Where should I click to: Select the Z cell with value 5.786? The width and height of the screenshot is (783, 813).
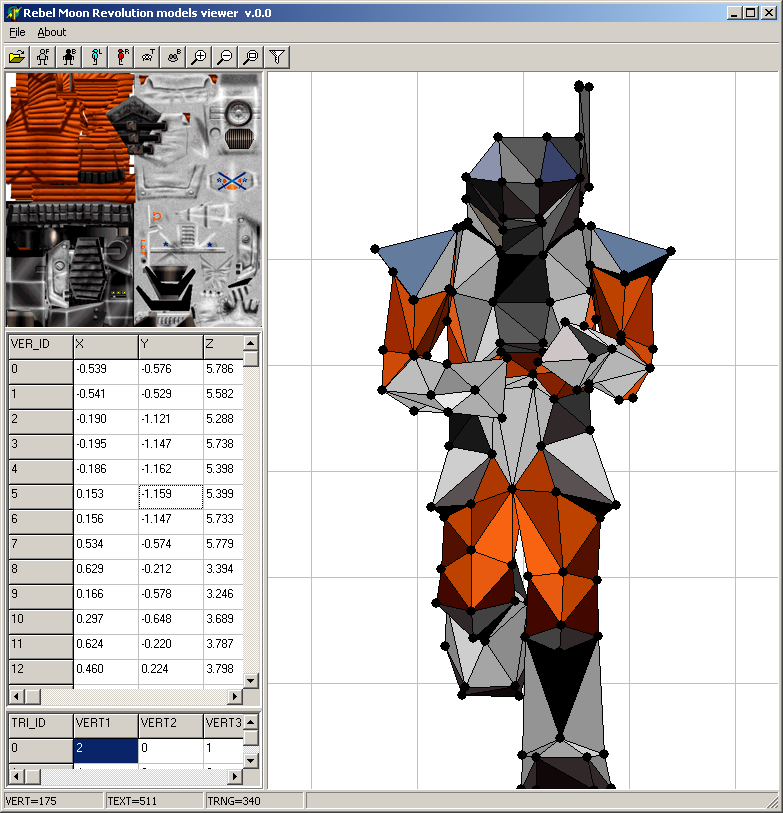[223, 372]
